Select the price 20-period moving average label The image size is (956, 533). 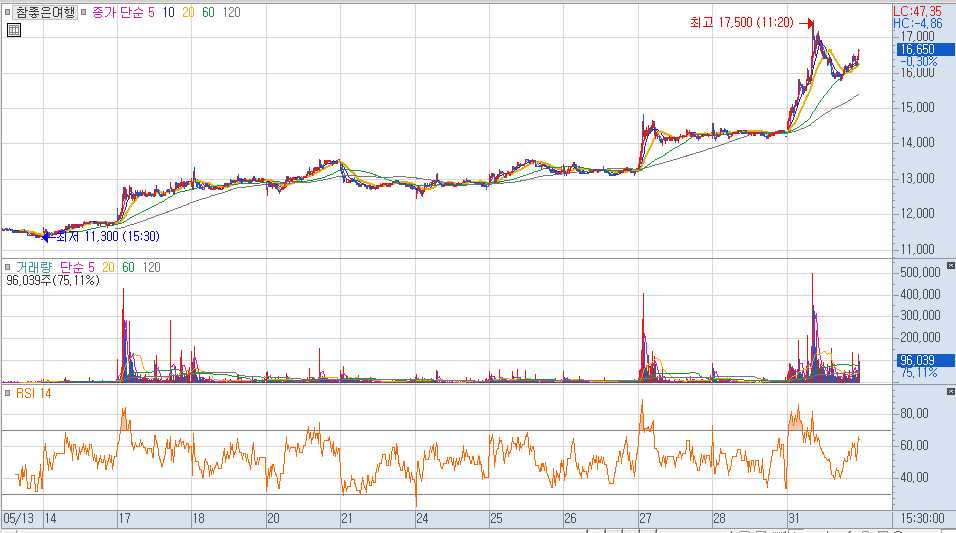point(188,12)
